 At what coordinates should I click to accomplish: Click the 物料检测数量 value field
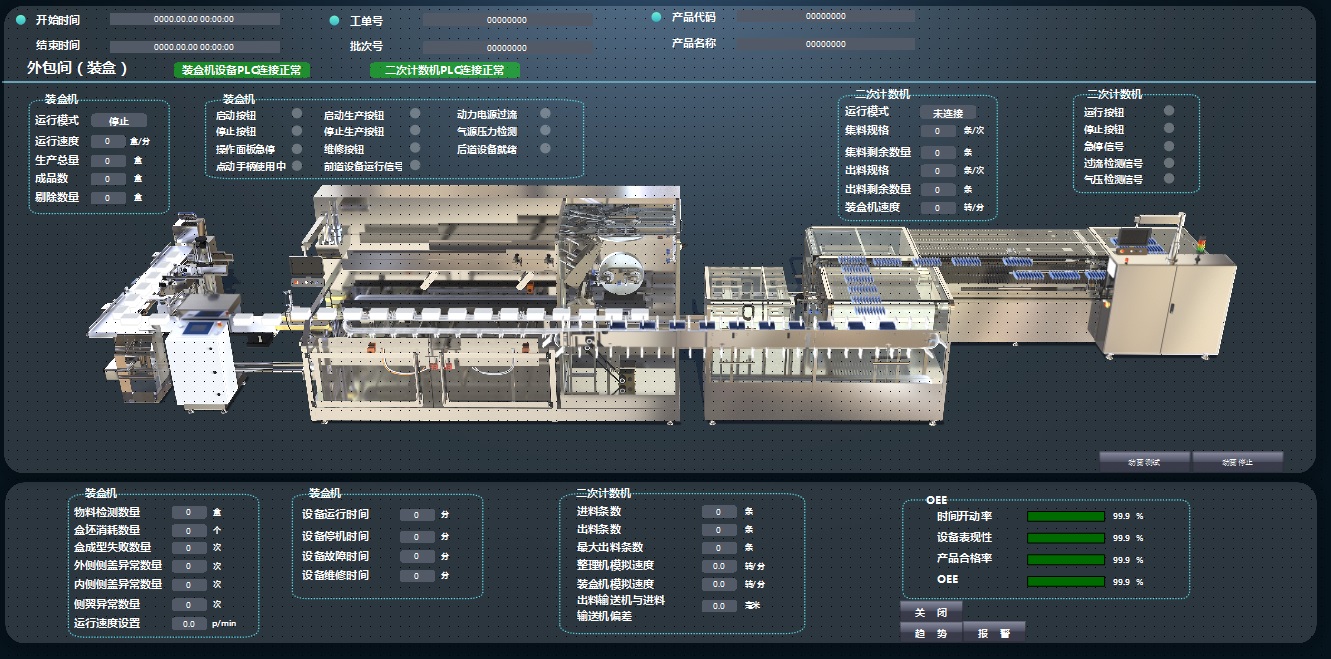coord(189,512)
